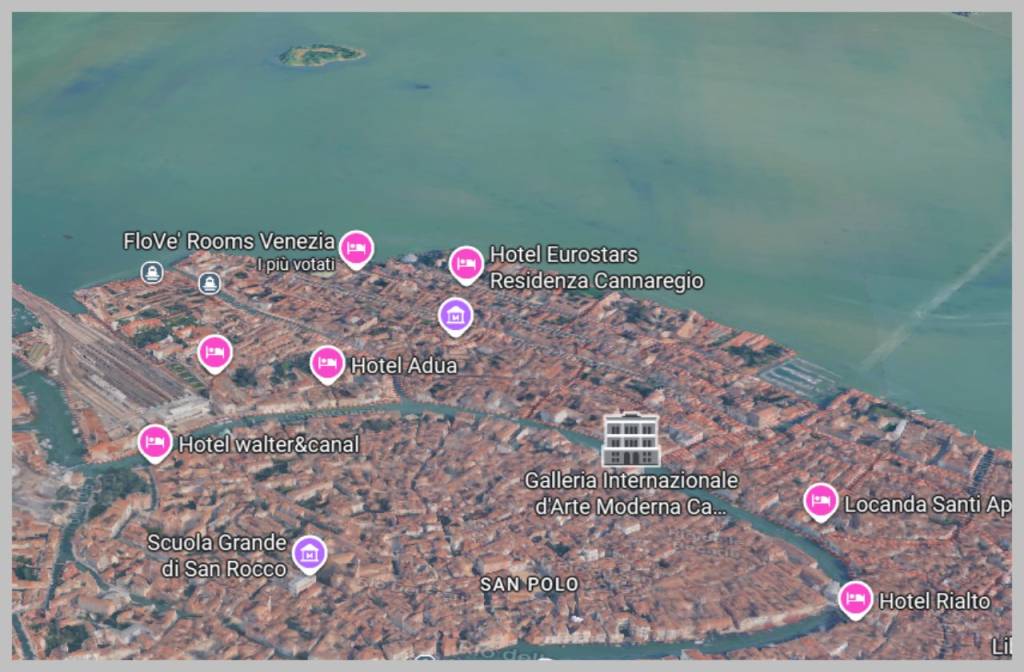Select the Locanda Santi Apostoli pin
This screenshot has width=1024, height=672.
(820, 499)
